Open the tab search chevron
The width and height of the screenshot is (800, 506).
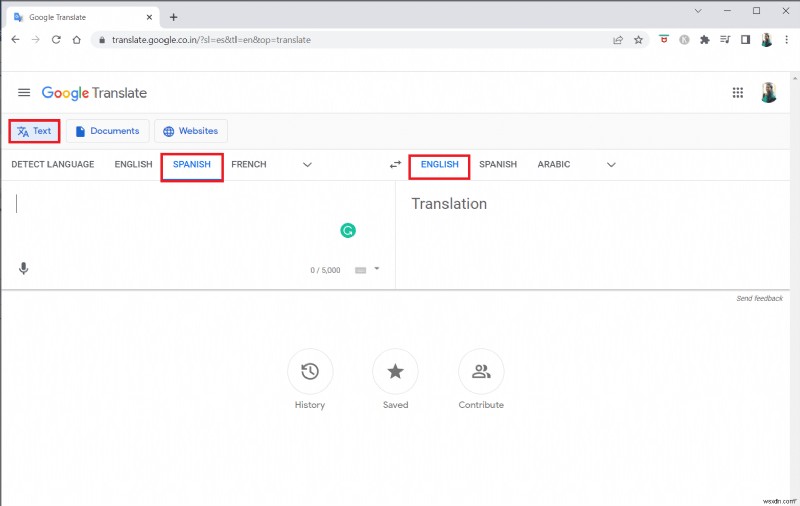(698, 11)
